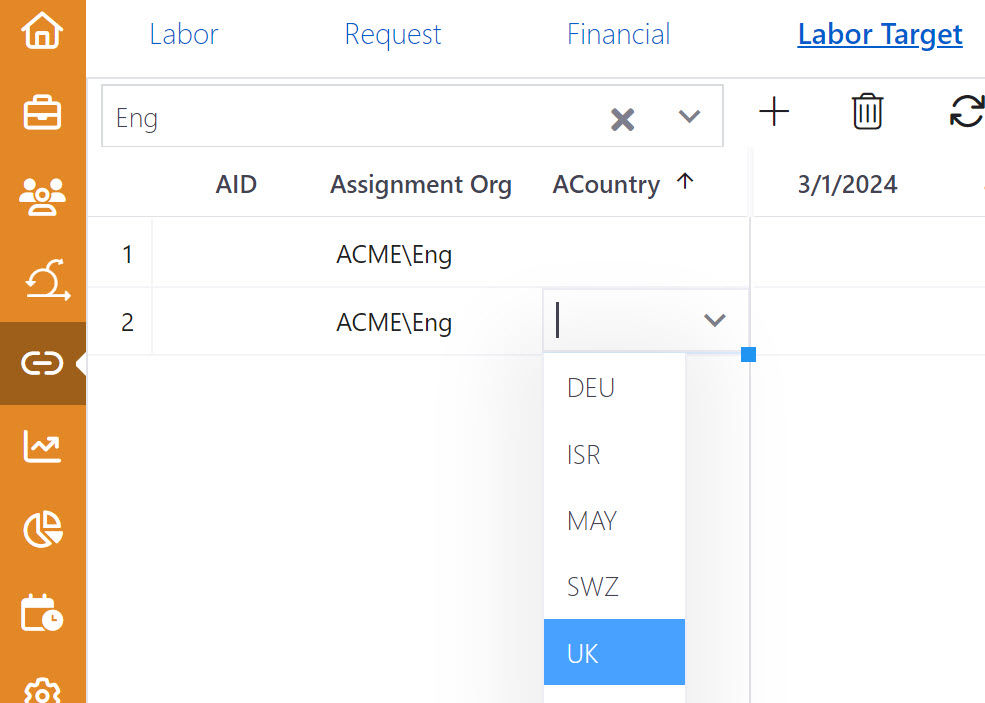Image resolution: width=985 pixels, height=703 pixels.
Task: Switch to the Financial tab
Action: click(x=618, y=33)
